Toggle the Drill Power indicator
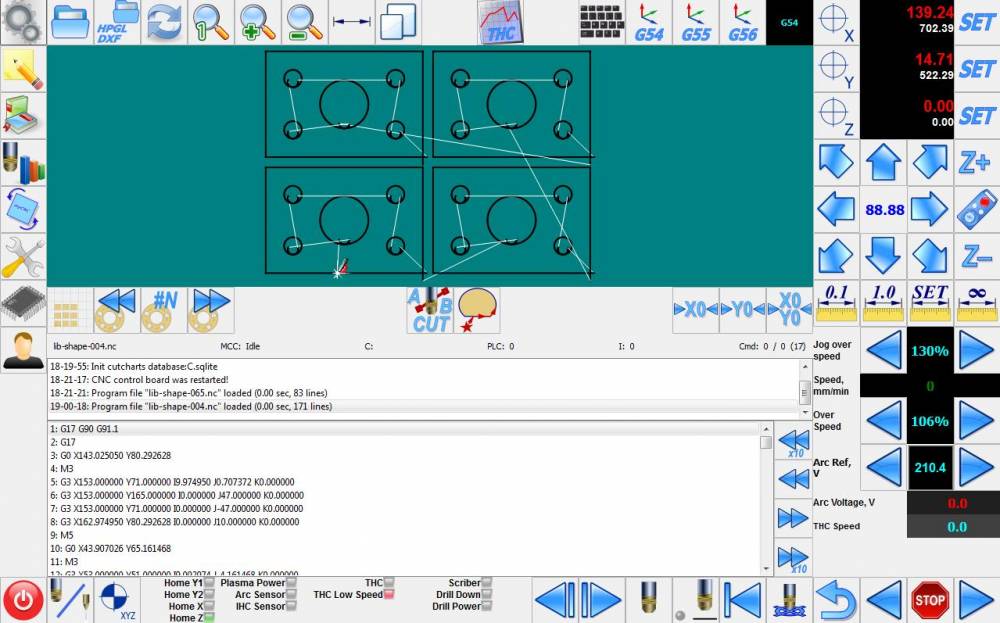Screen dimensions: 1000x623 pos(487,607)
